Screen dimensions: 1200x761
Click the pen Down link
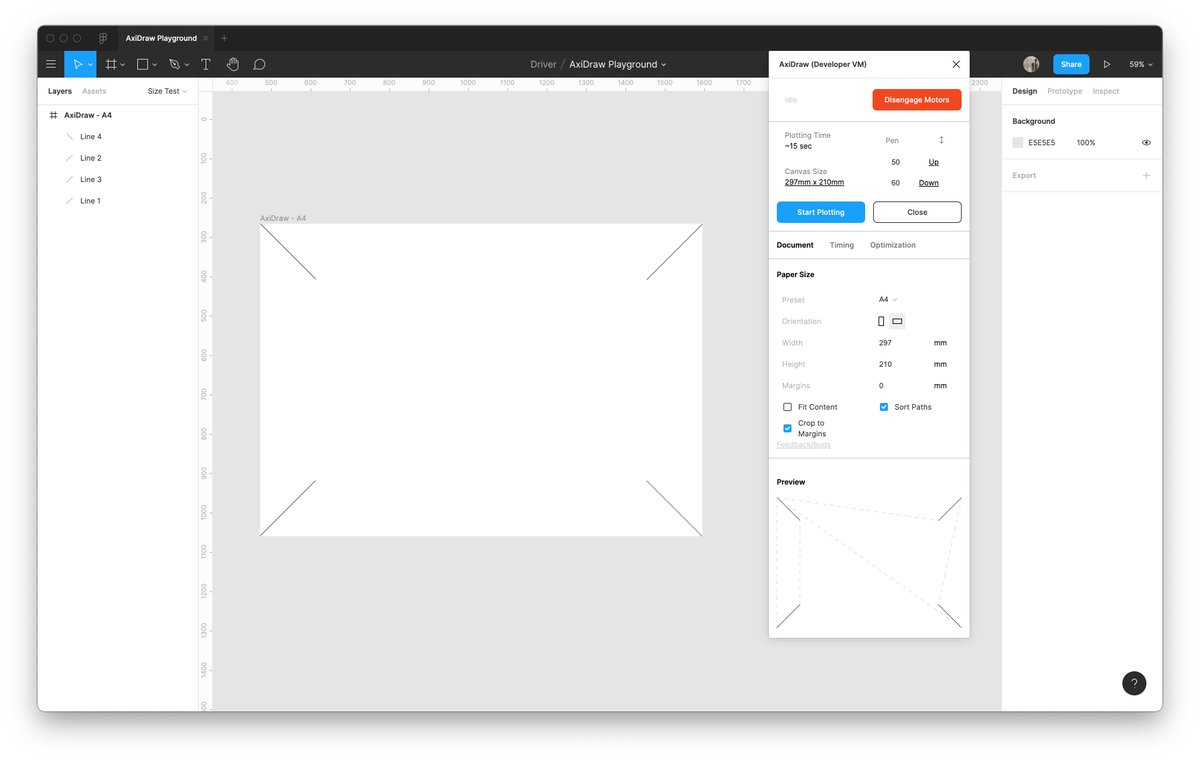[x=929, y=183]
